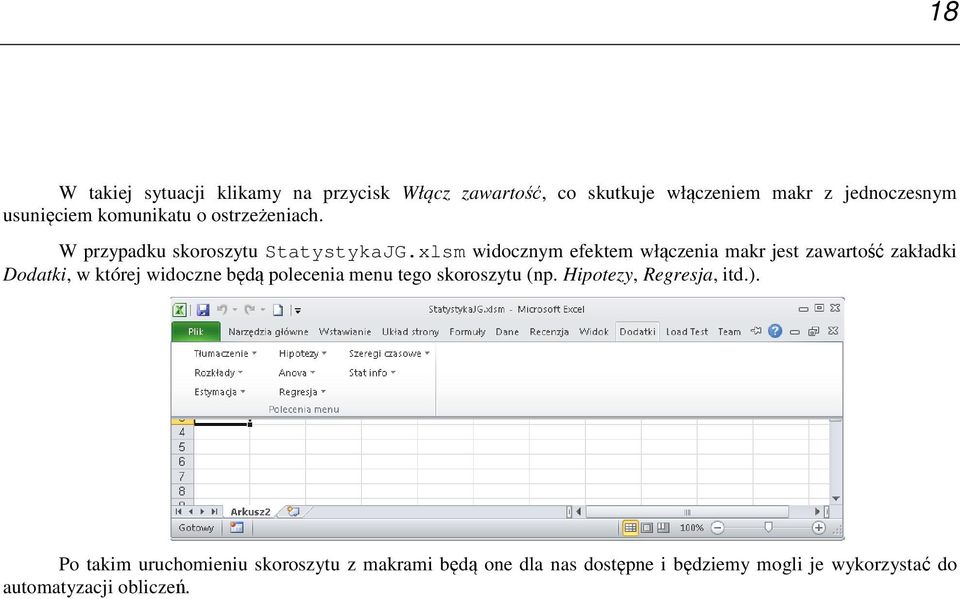
Task: Click the Gotowy status bar text
Action: 196,527
